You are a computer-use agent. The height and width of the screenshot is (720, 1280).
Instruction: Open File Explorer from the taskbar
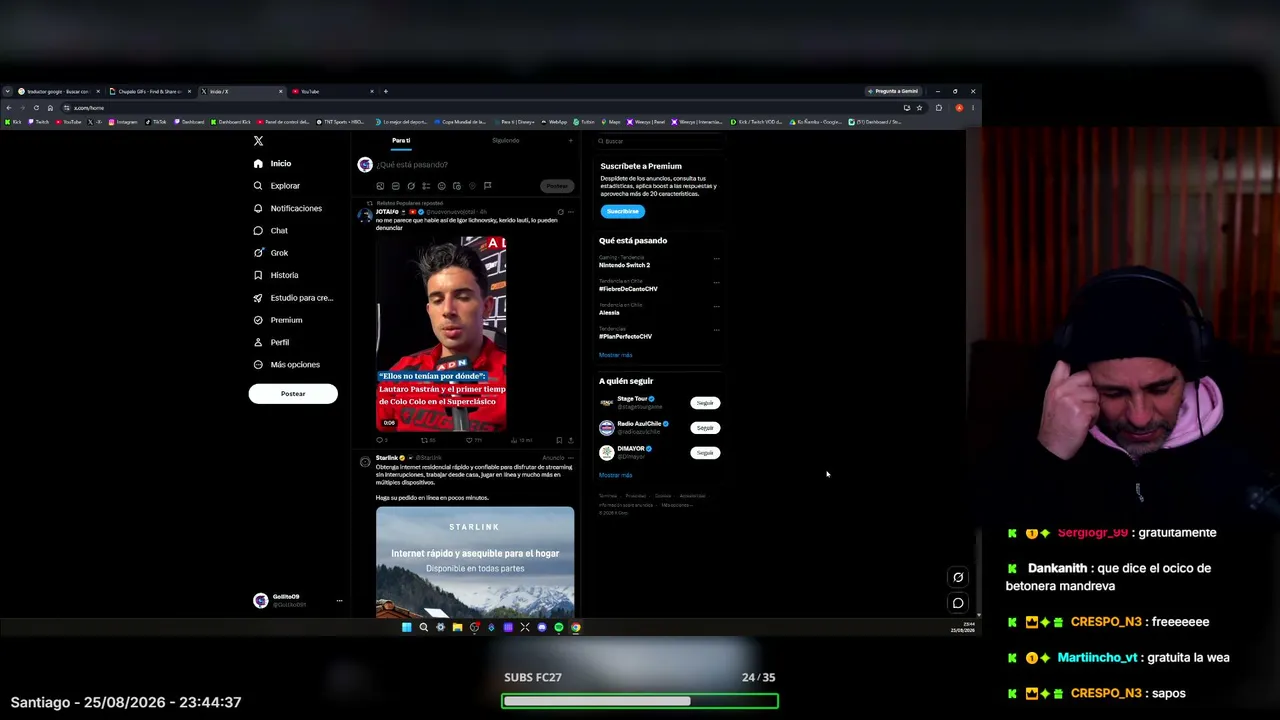[x=457, y=628]
